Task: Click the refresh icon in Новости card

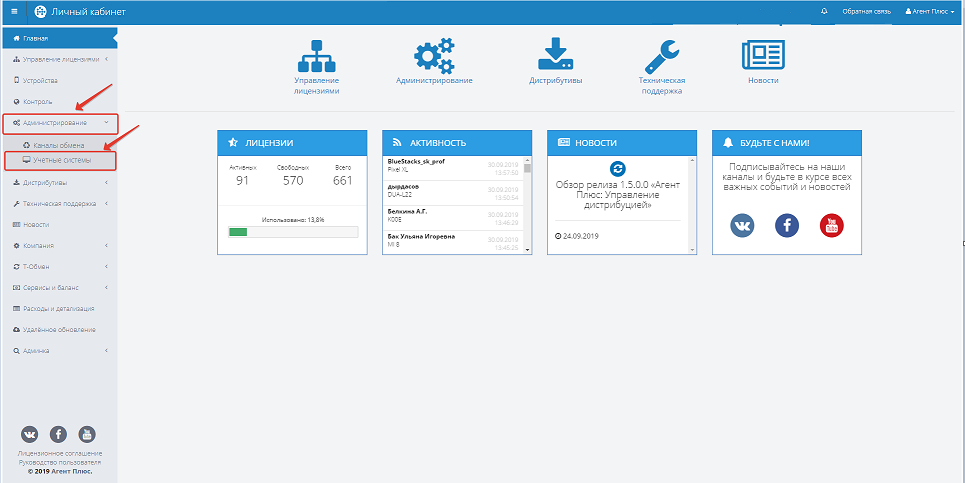Action: [617, 169]
